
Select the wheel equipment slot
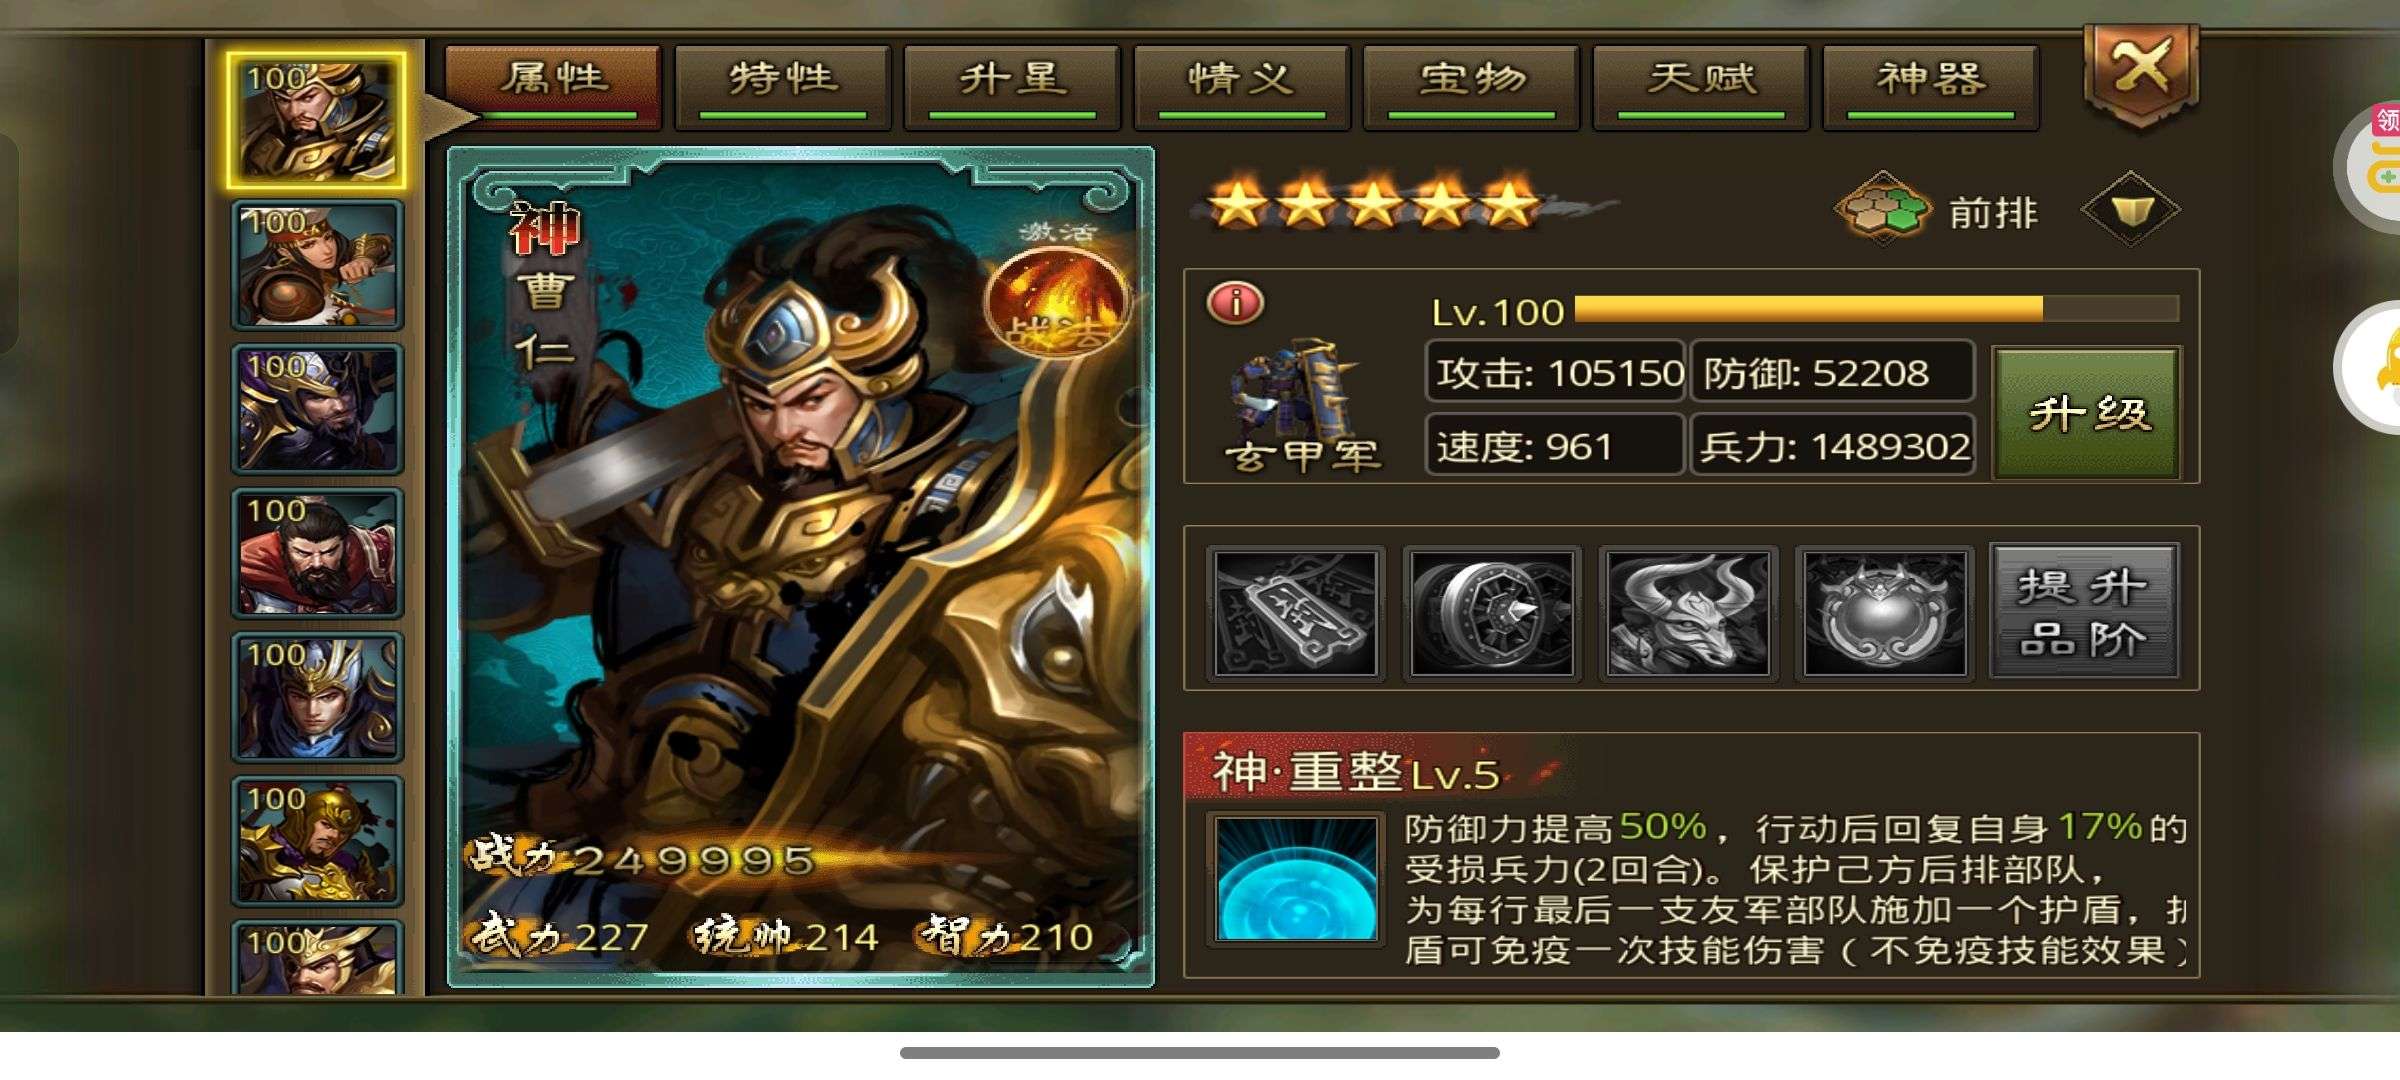[1492, 613]
